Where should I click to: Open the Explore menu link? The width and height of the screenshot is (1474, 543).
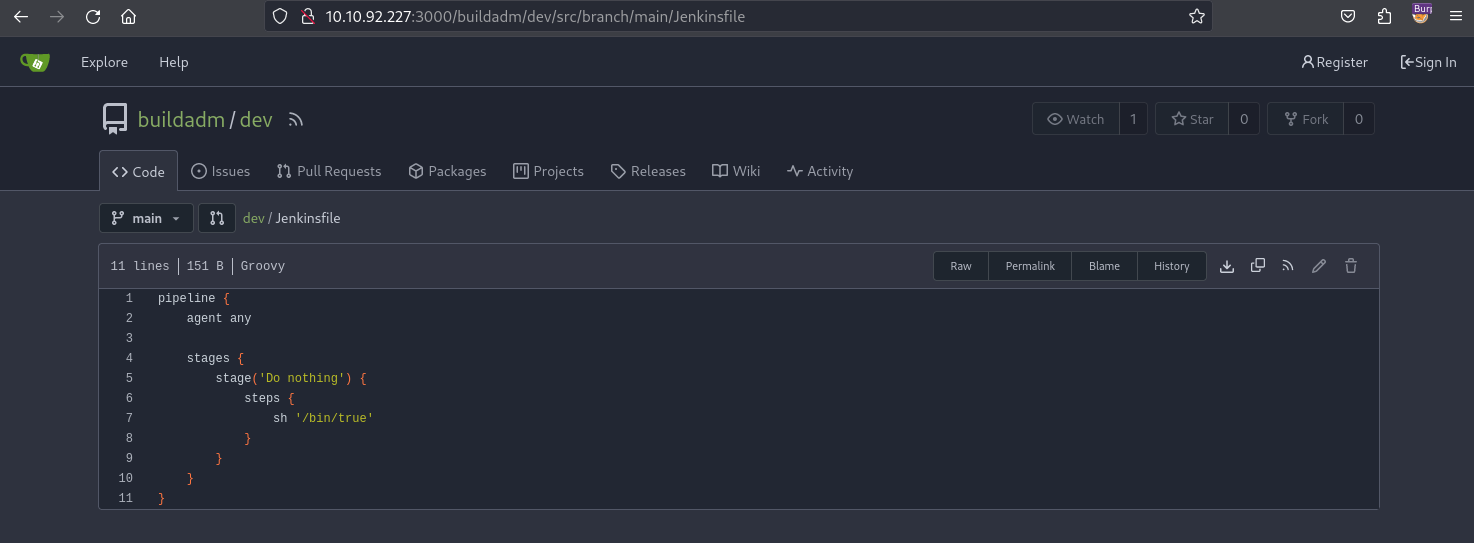coord(104,62)
